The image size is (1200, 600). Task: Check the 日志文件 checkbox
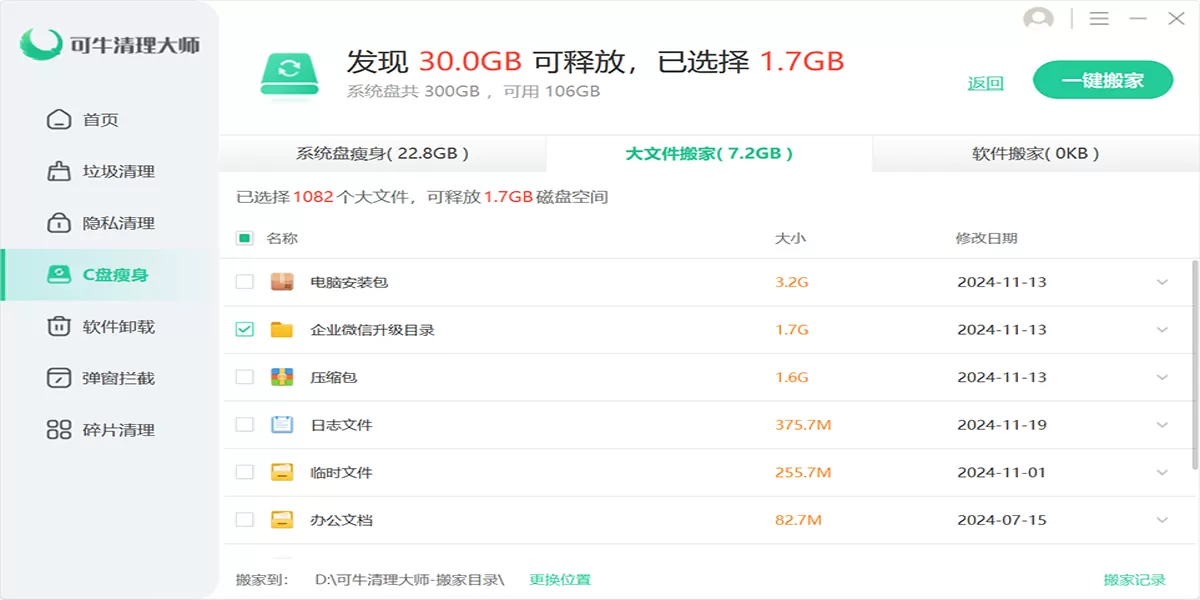point(244,425)
